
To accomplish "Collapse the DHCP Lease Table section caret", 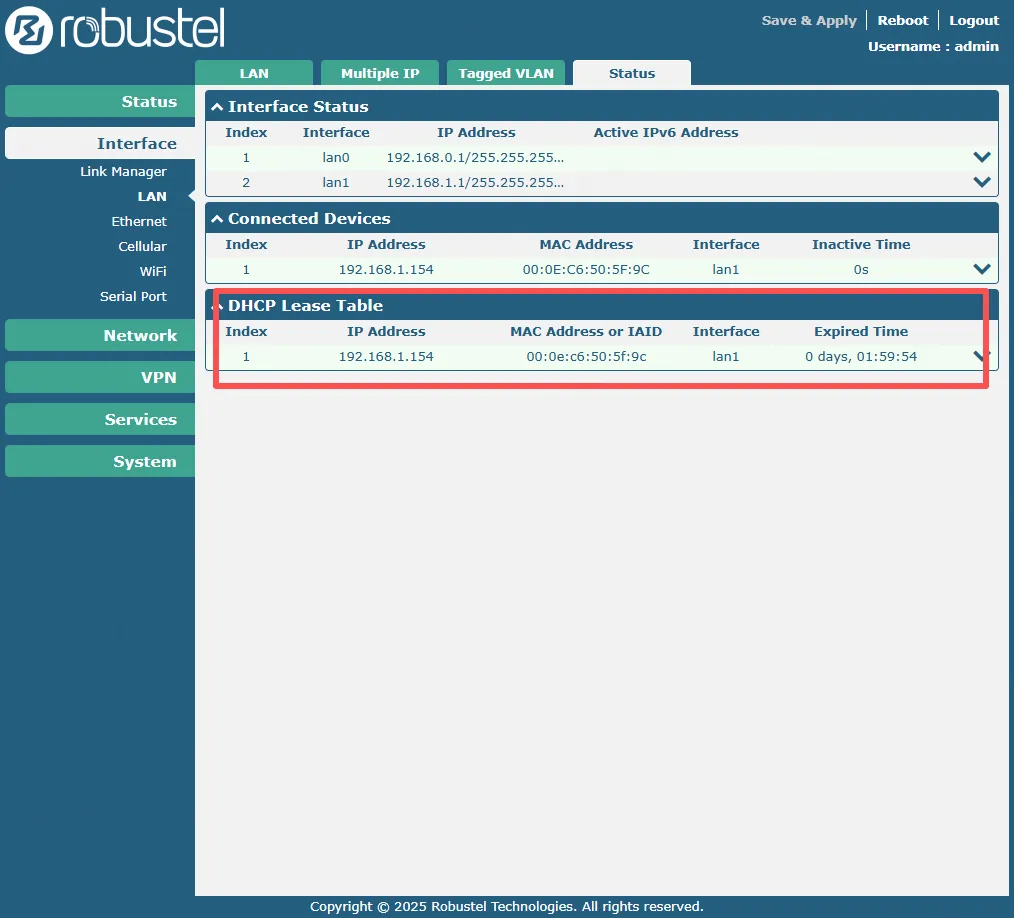I will 217,306.
